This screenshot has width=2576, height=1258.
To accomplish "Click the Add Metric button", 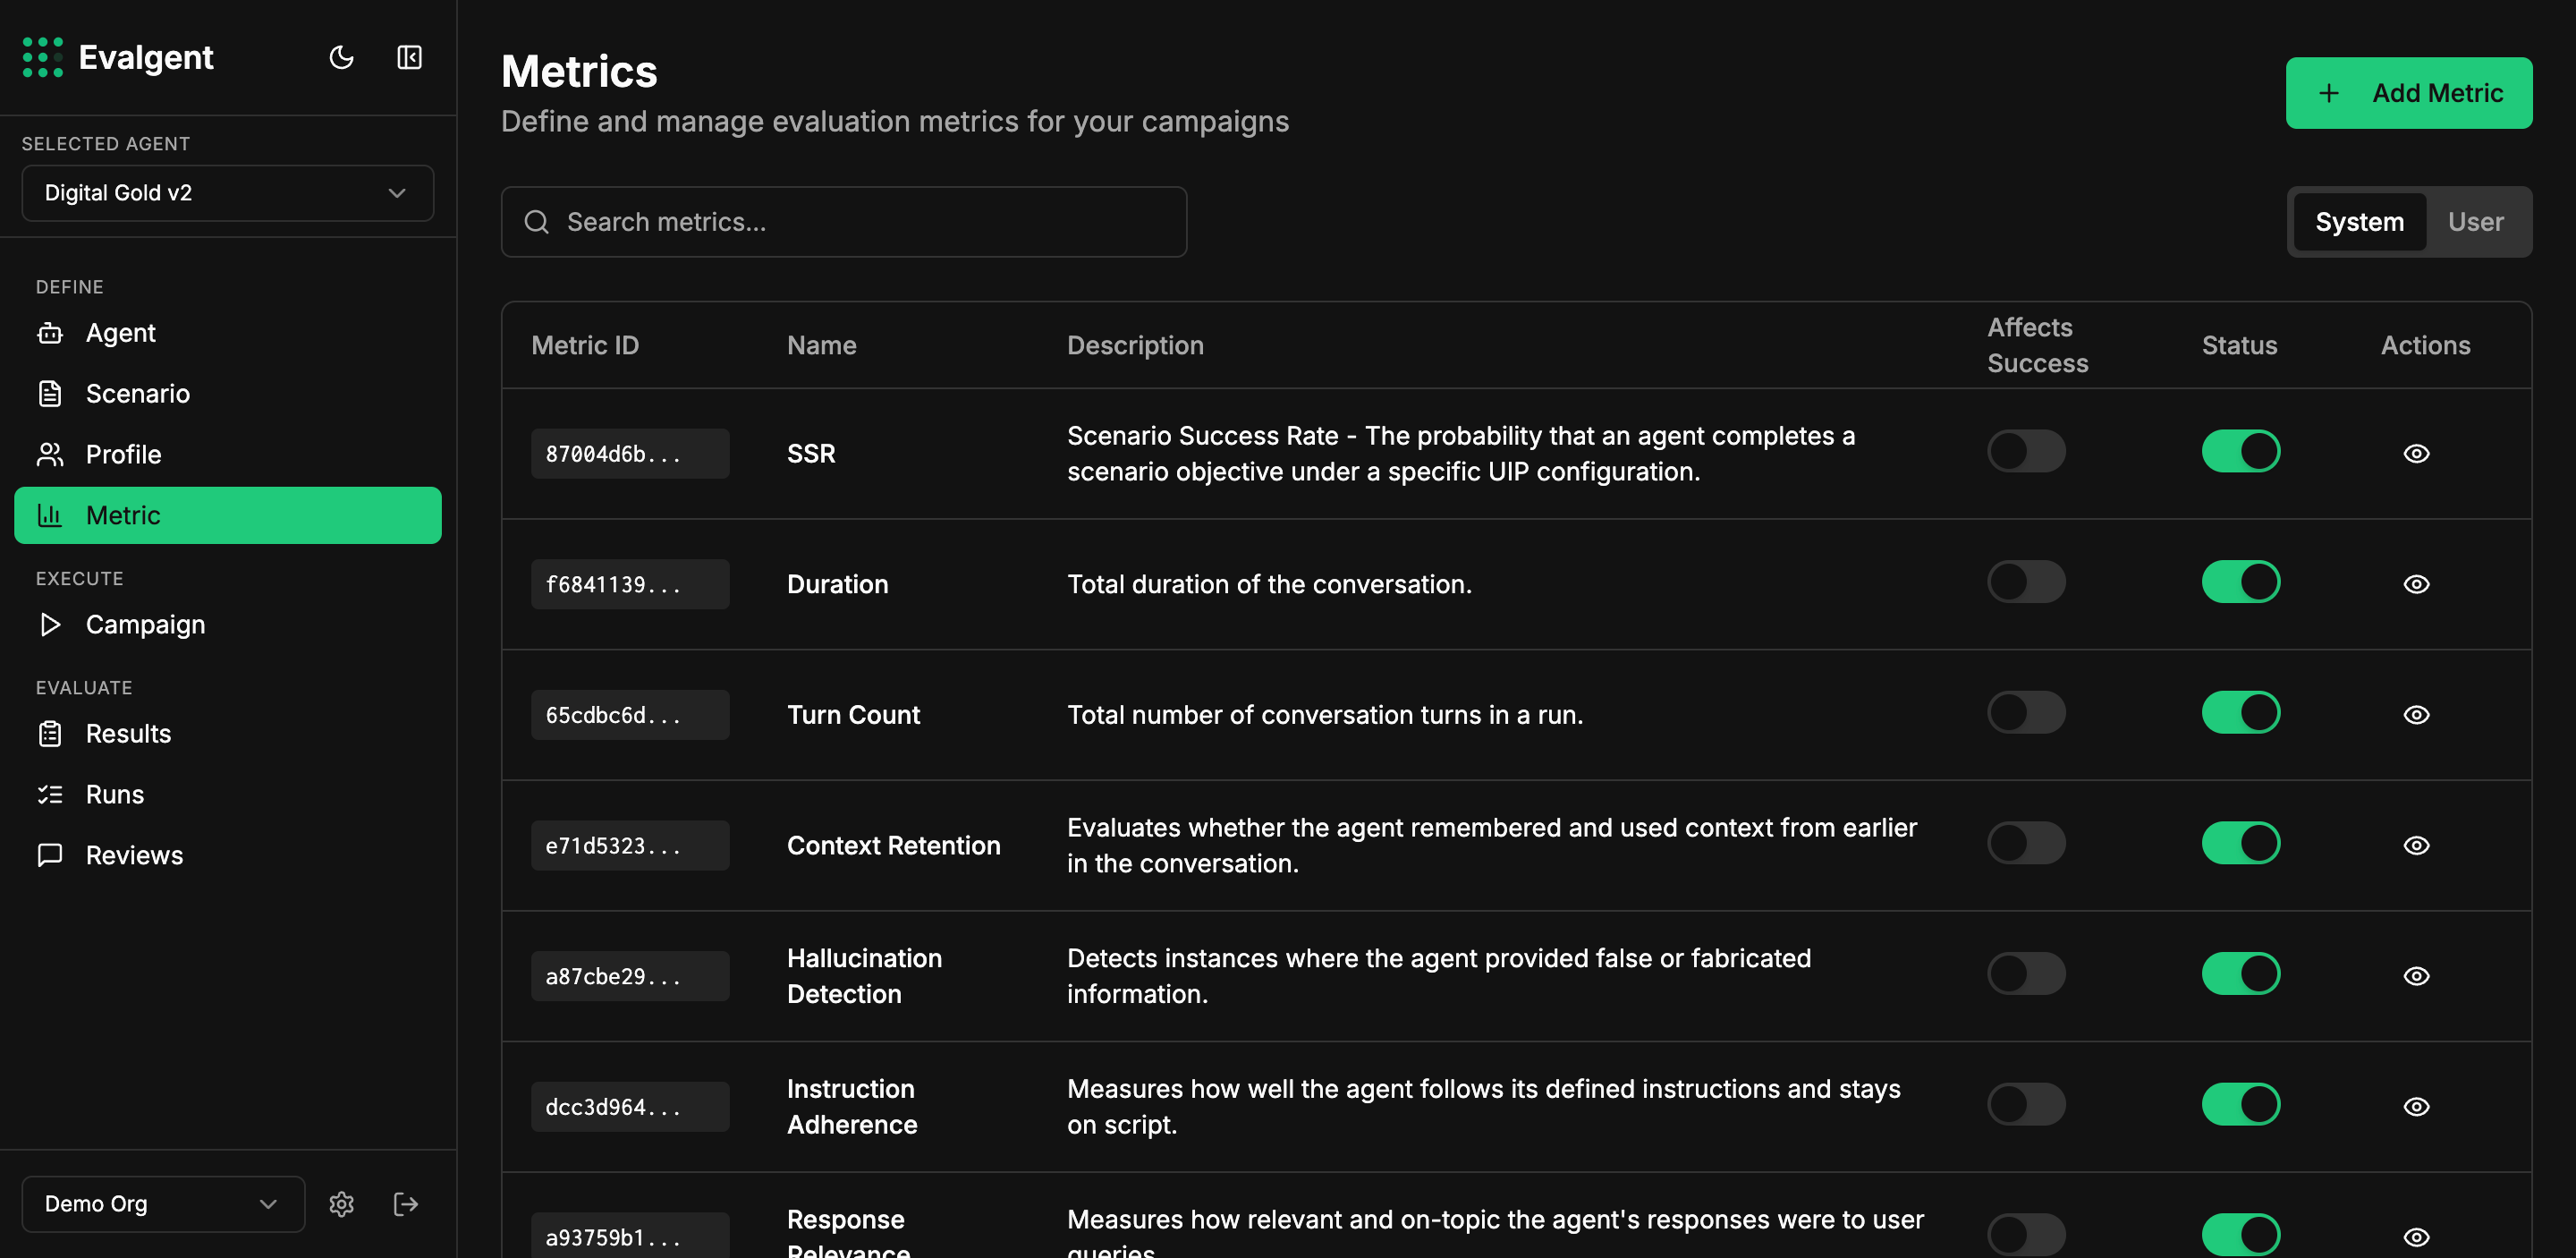I will click(x=2408, y=93).
